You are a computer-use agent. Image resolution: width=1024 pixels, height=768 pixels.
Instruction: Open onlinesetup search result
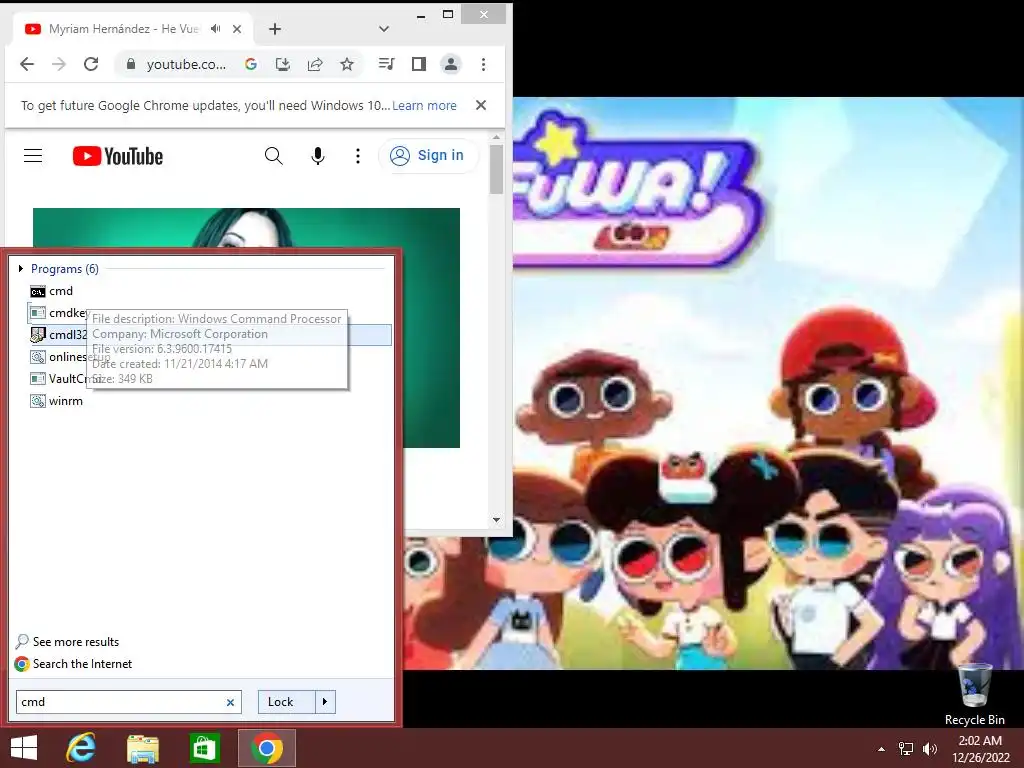[69, 357]
